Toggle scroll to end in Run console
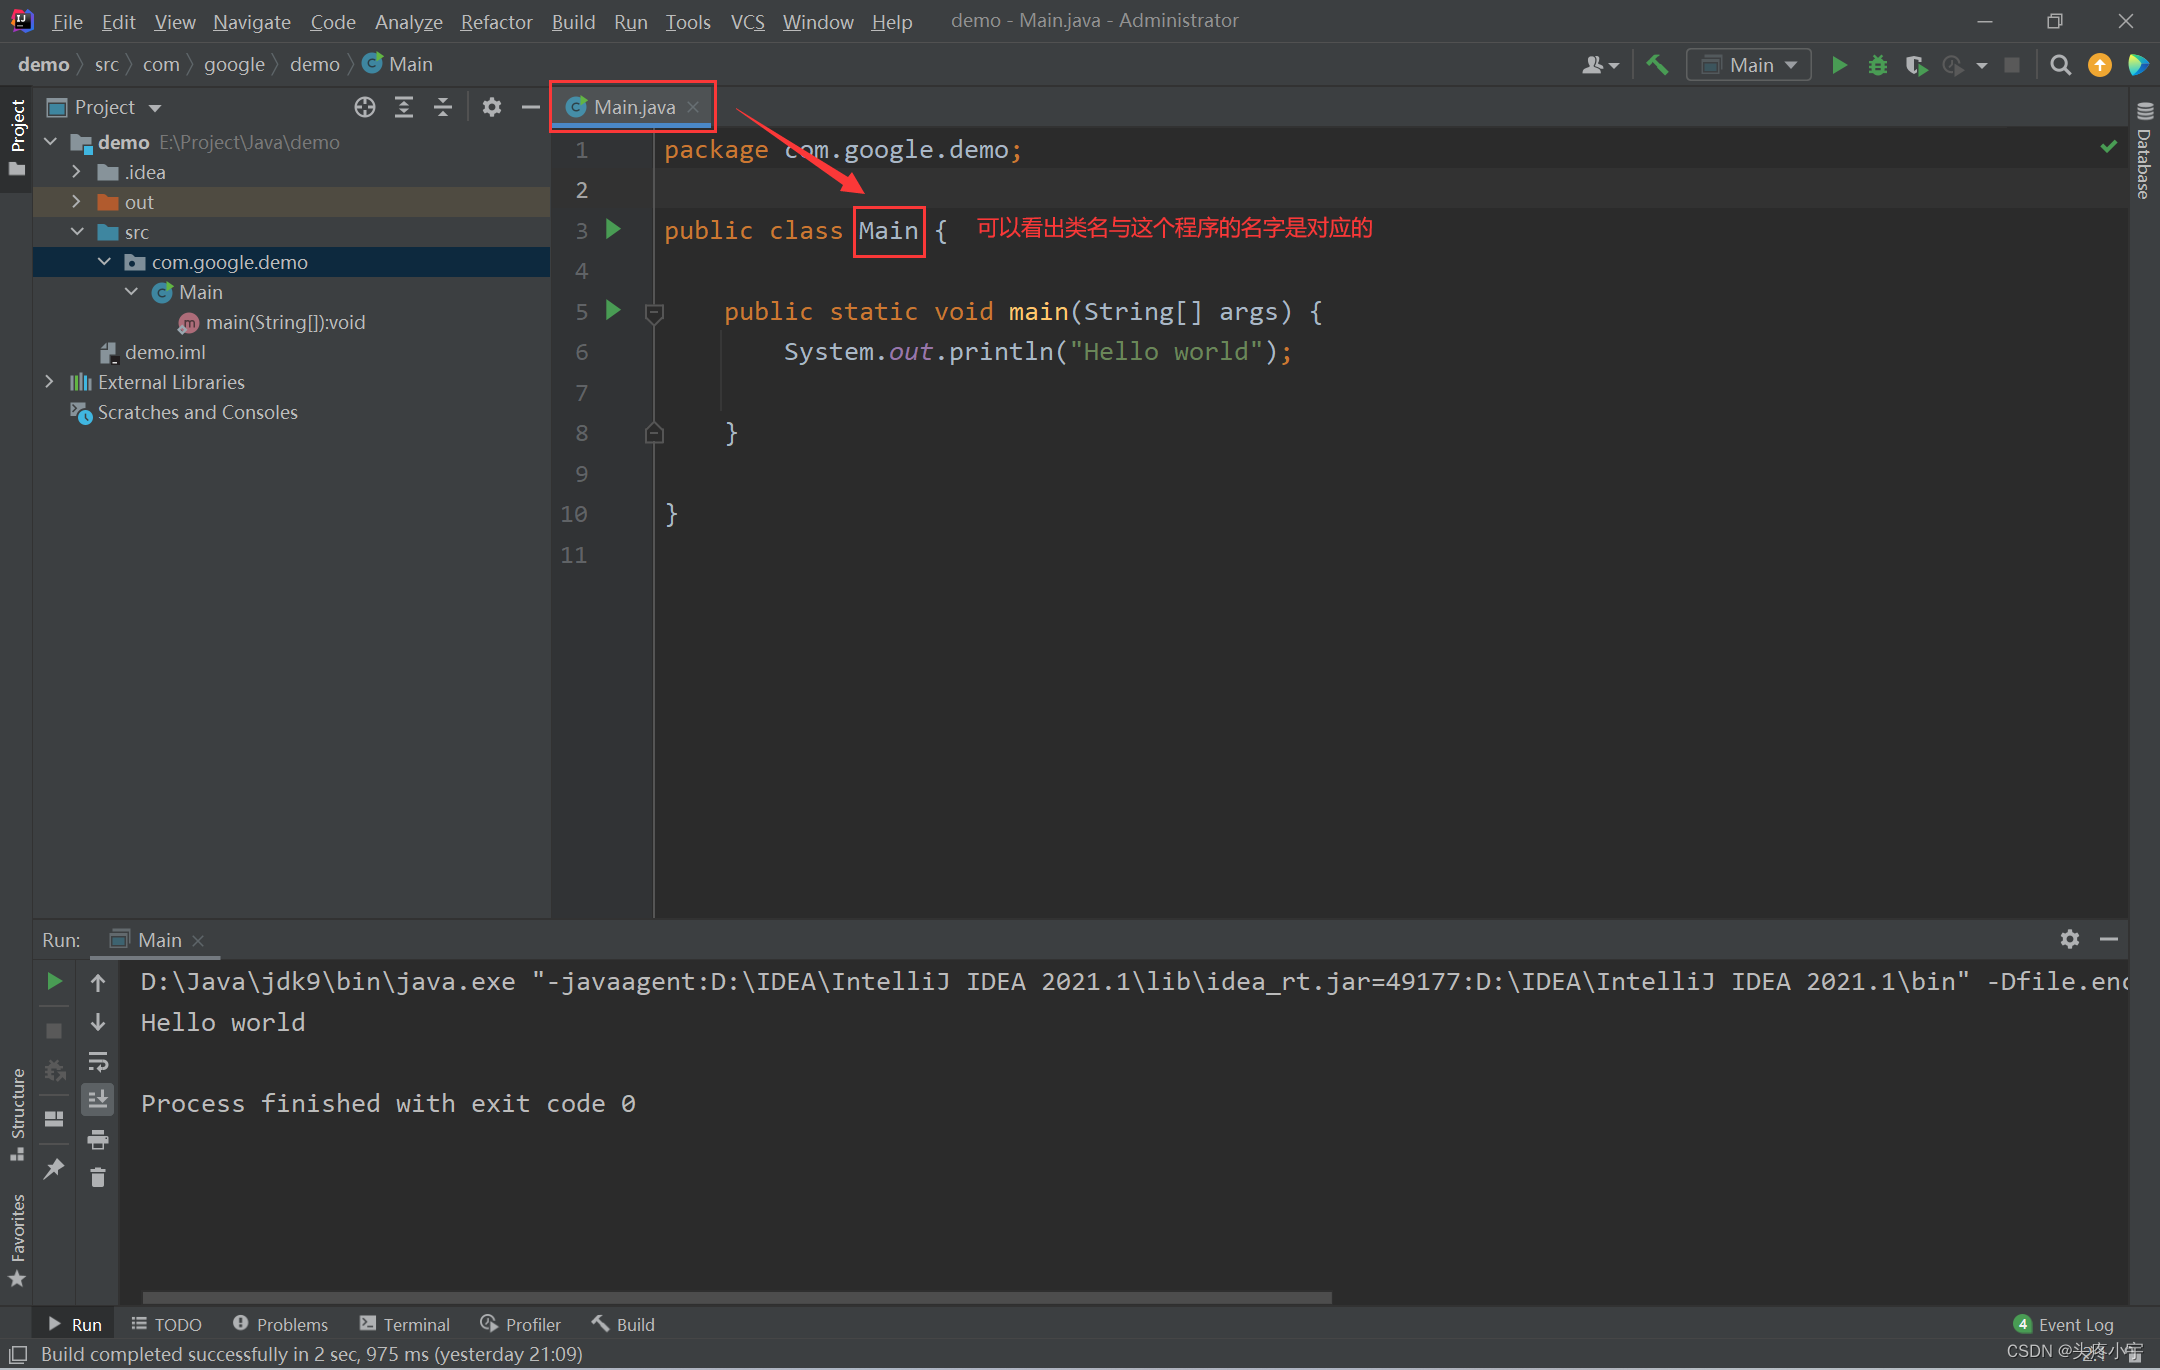This screenshot has width=2160, height=1370. [x=98, y=1100]
